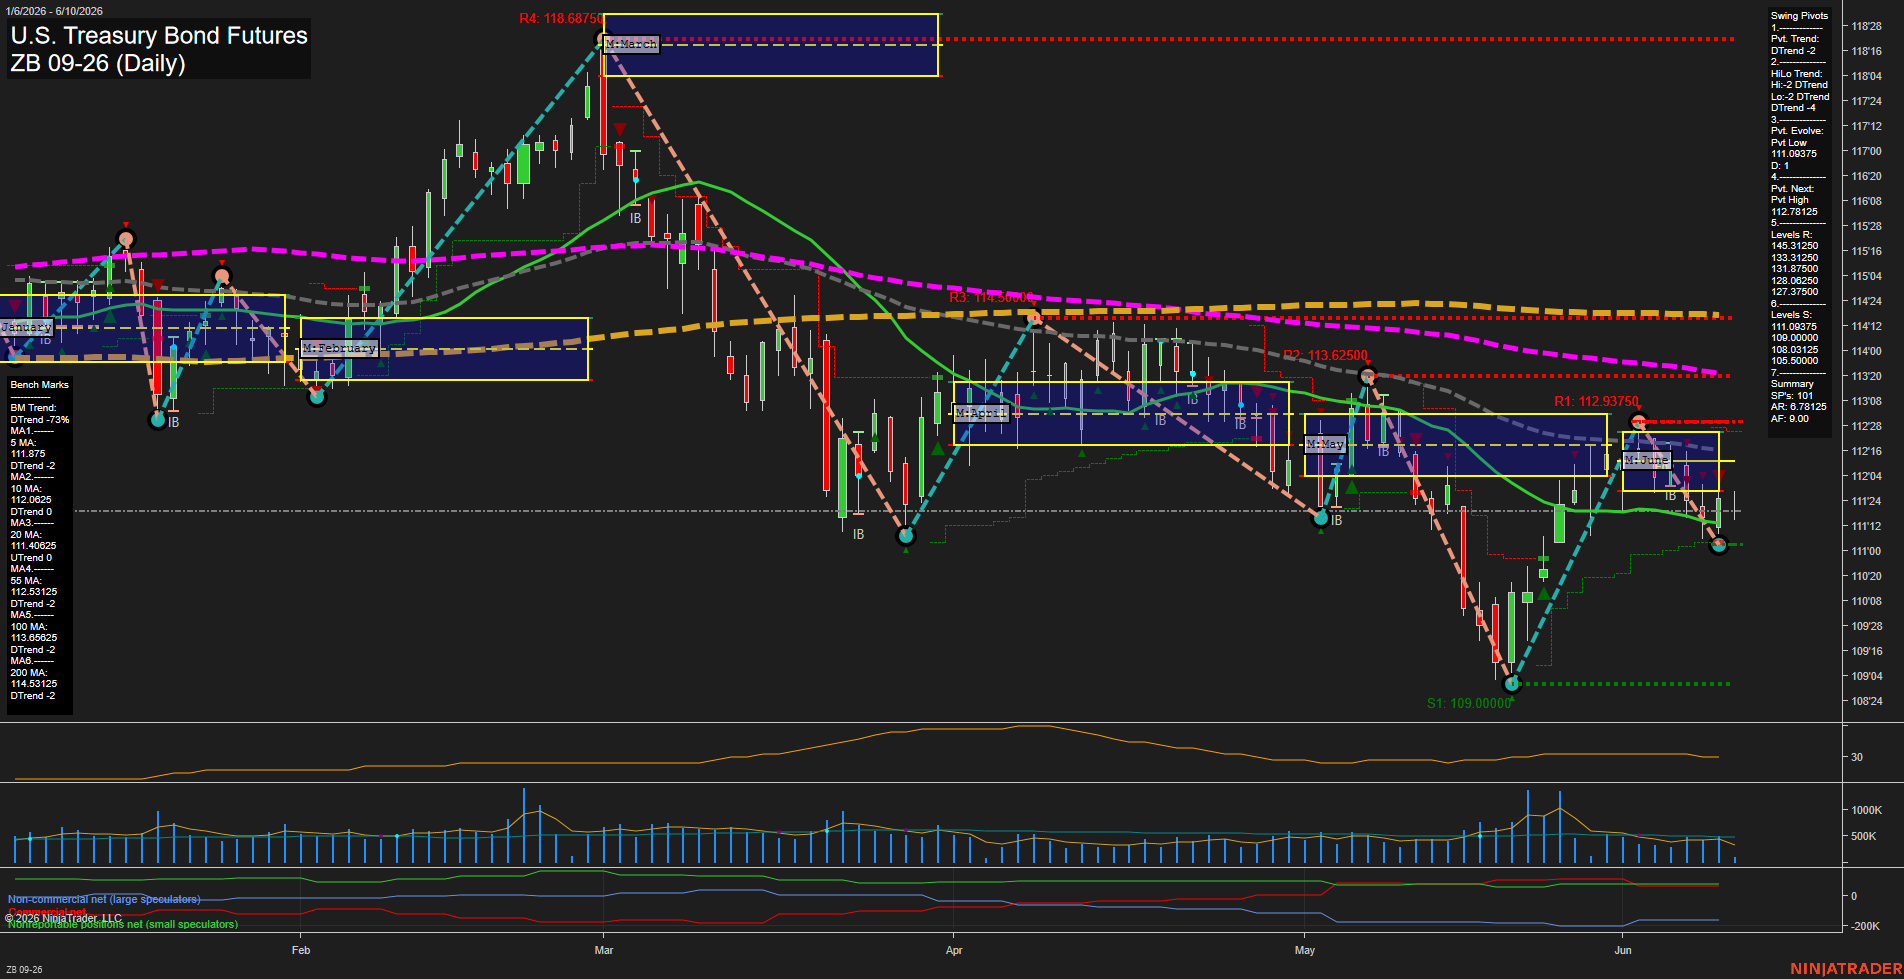Select the M:February monthly range label
The height and width of the screenshot is (979, 1904).
(340, 348)
